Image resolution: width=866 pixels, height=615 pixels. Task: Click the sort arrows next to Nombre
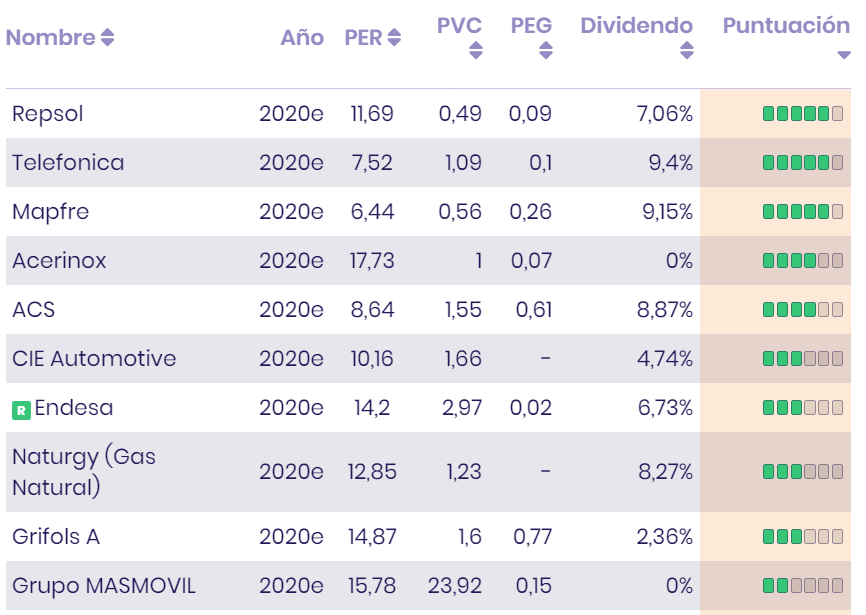[x=107, y=38]
